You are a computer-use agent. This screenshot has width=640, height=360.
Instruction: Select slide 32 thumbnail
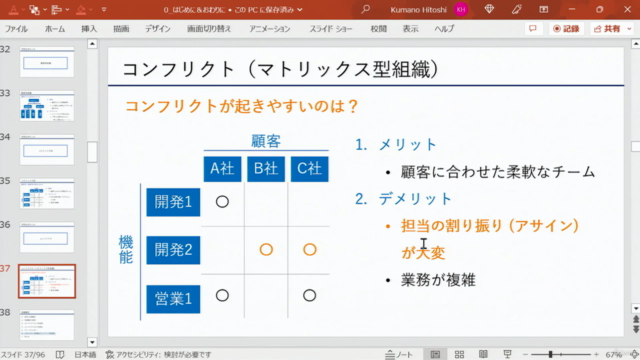[47, 62]
